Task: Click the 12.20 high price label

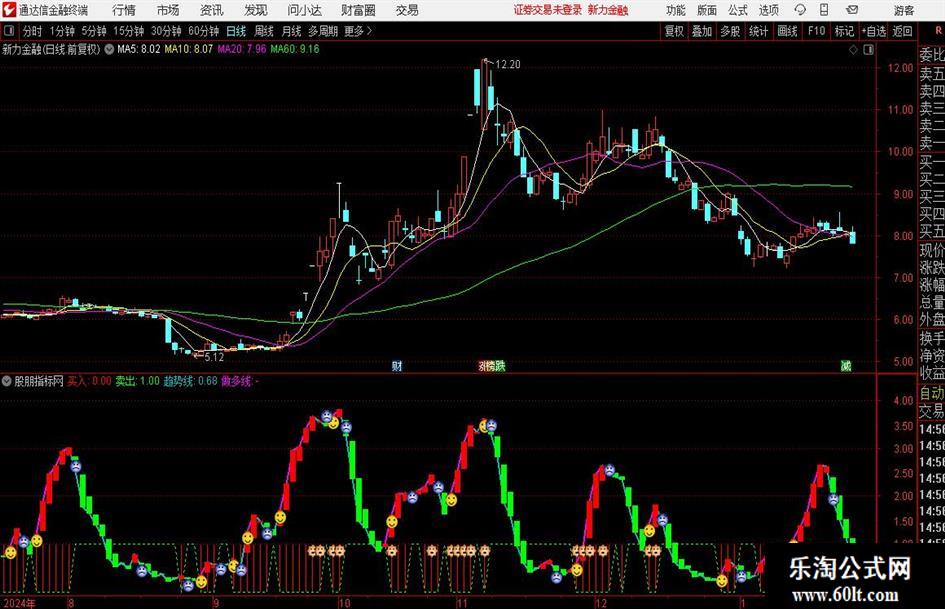Action: pos(507,64)
